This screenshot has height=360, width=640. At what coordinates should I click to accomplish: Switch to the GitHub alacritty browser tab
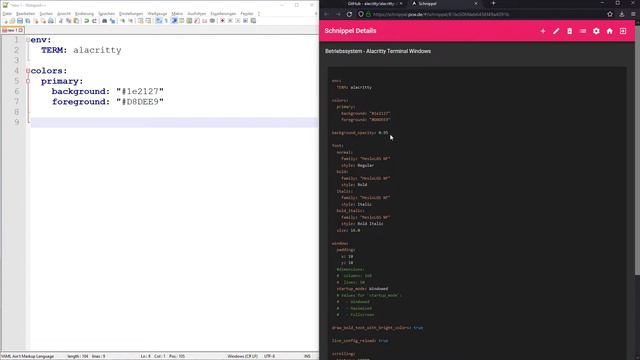pyautogui.click(x=371, y=3)
